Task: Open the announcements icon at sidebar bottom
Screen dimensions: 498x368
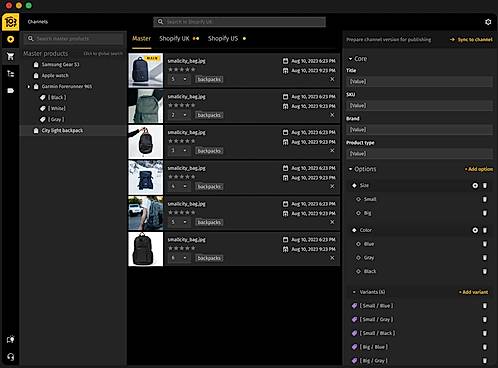Action: coord(11,339)
